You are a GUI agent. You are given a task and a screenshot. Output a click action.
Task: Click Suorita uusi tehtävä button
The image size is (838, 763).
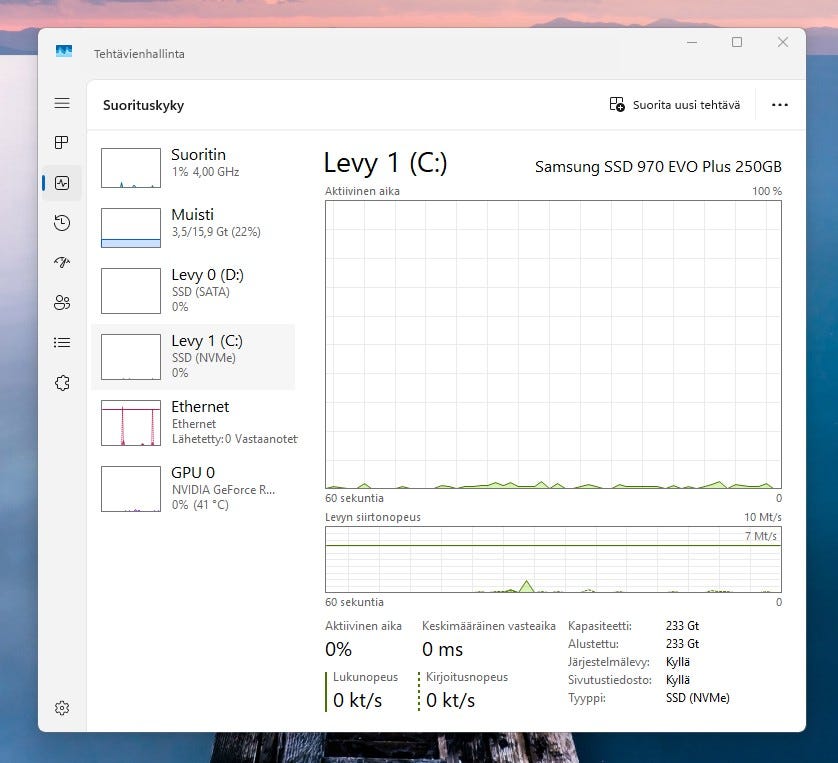pos(675,105)
